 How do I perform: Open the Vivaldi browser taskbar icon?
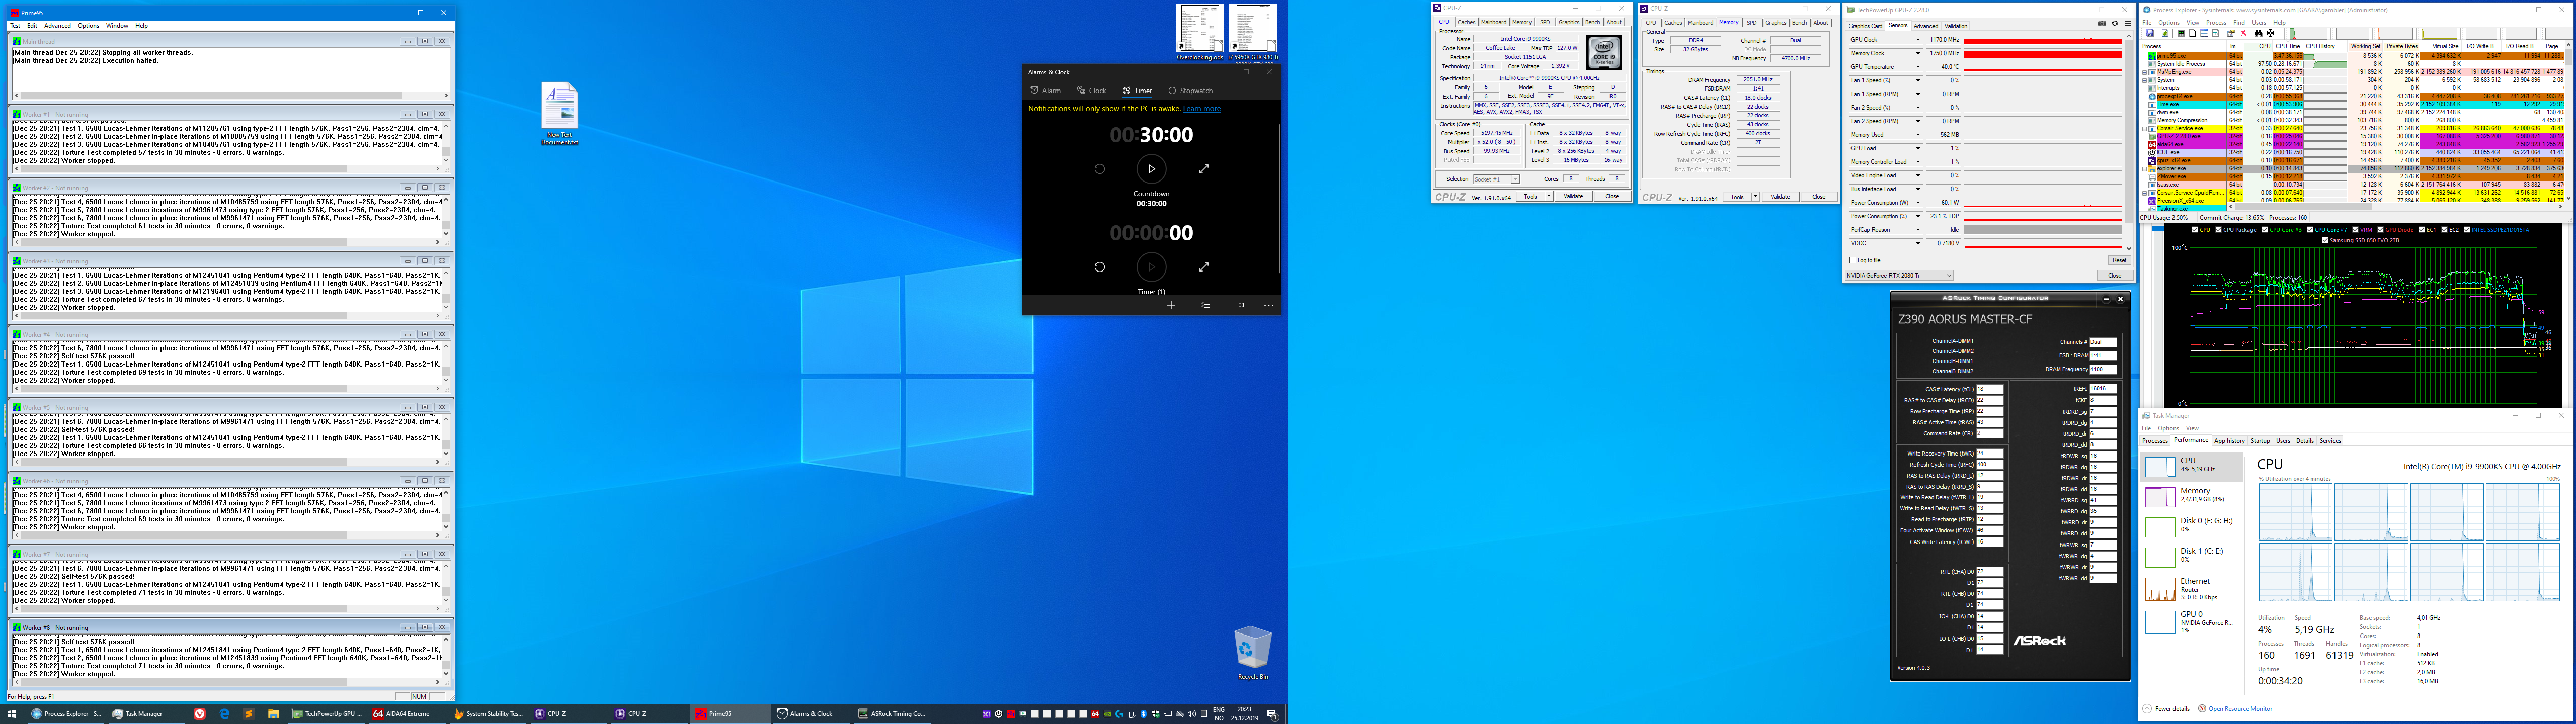tap(199, 714)
